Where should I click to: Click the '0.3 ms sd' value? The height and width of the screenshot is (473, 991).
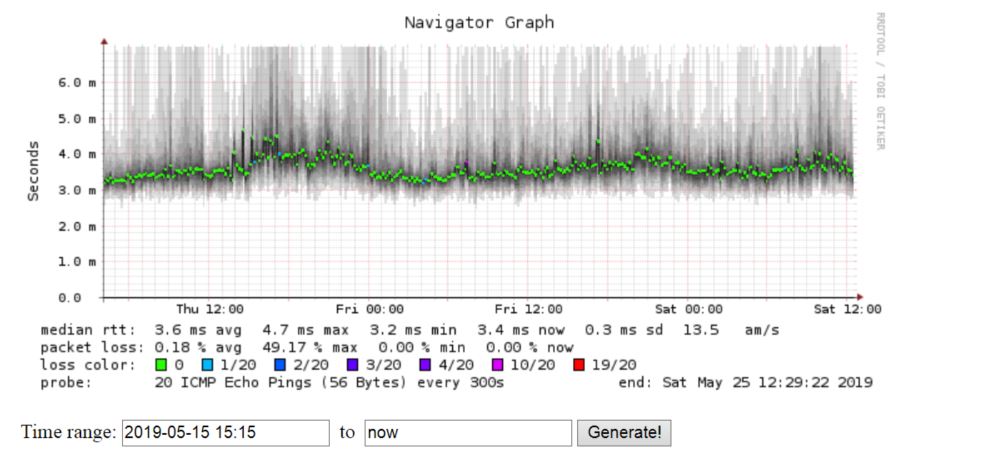[624, 330]
